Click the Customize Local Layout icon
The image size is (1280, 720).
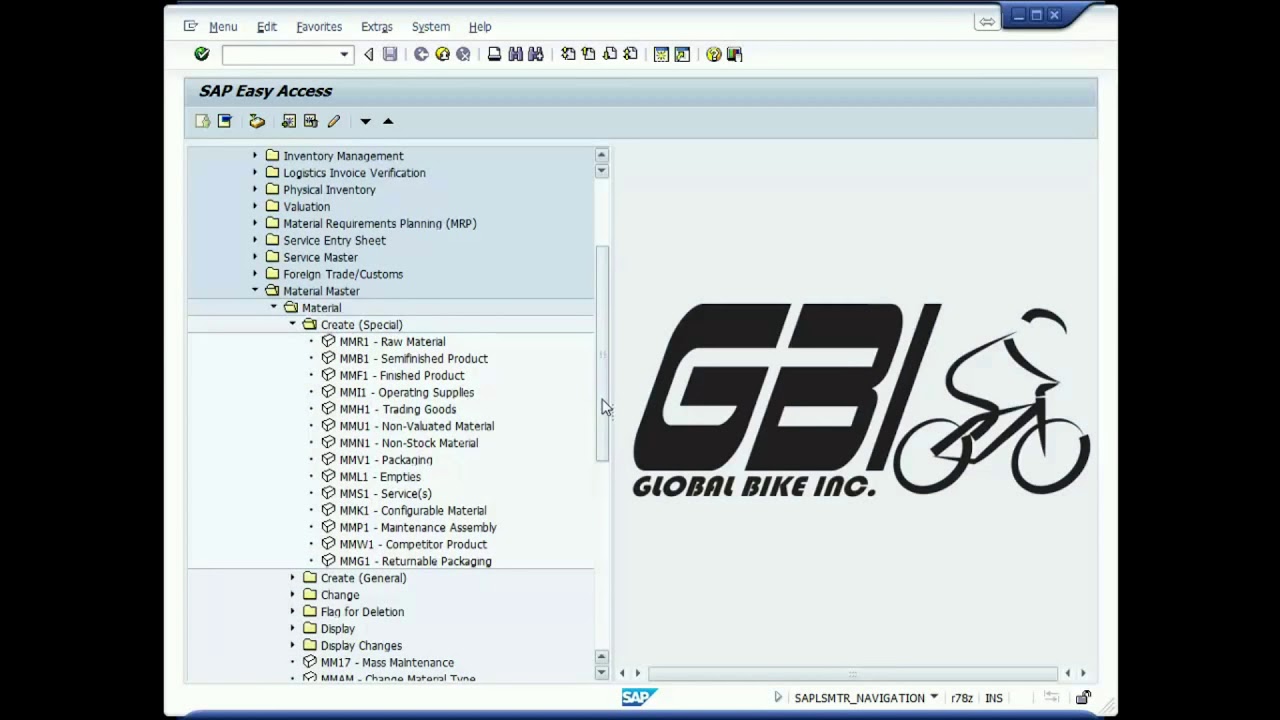coord(734,54)
